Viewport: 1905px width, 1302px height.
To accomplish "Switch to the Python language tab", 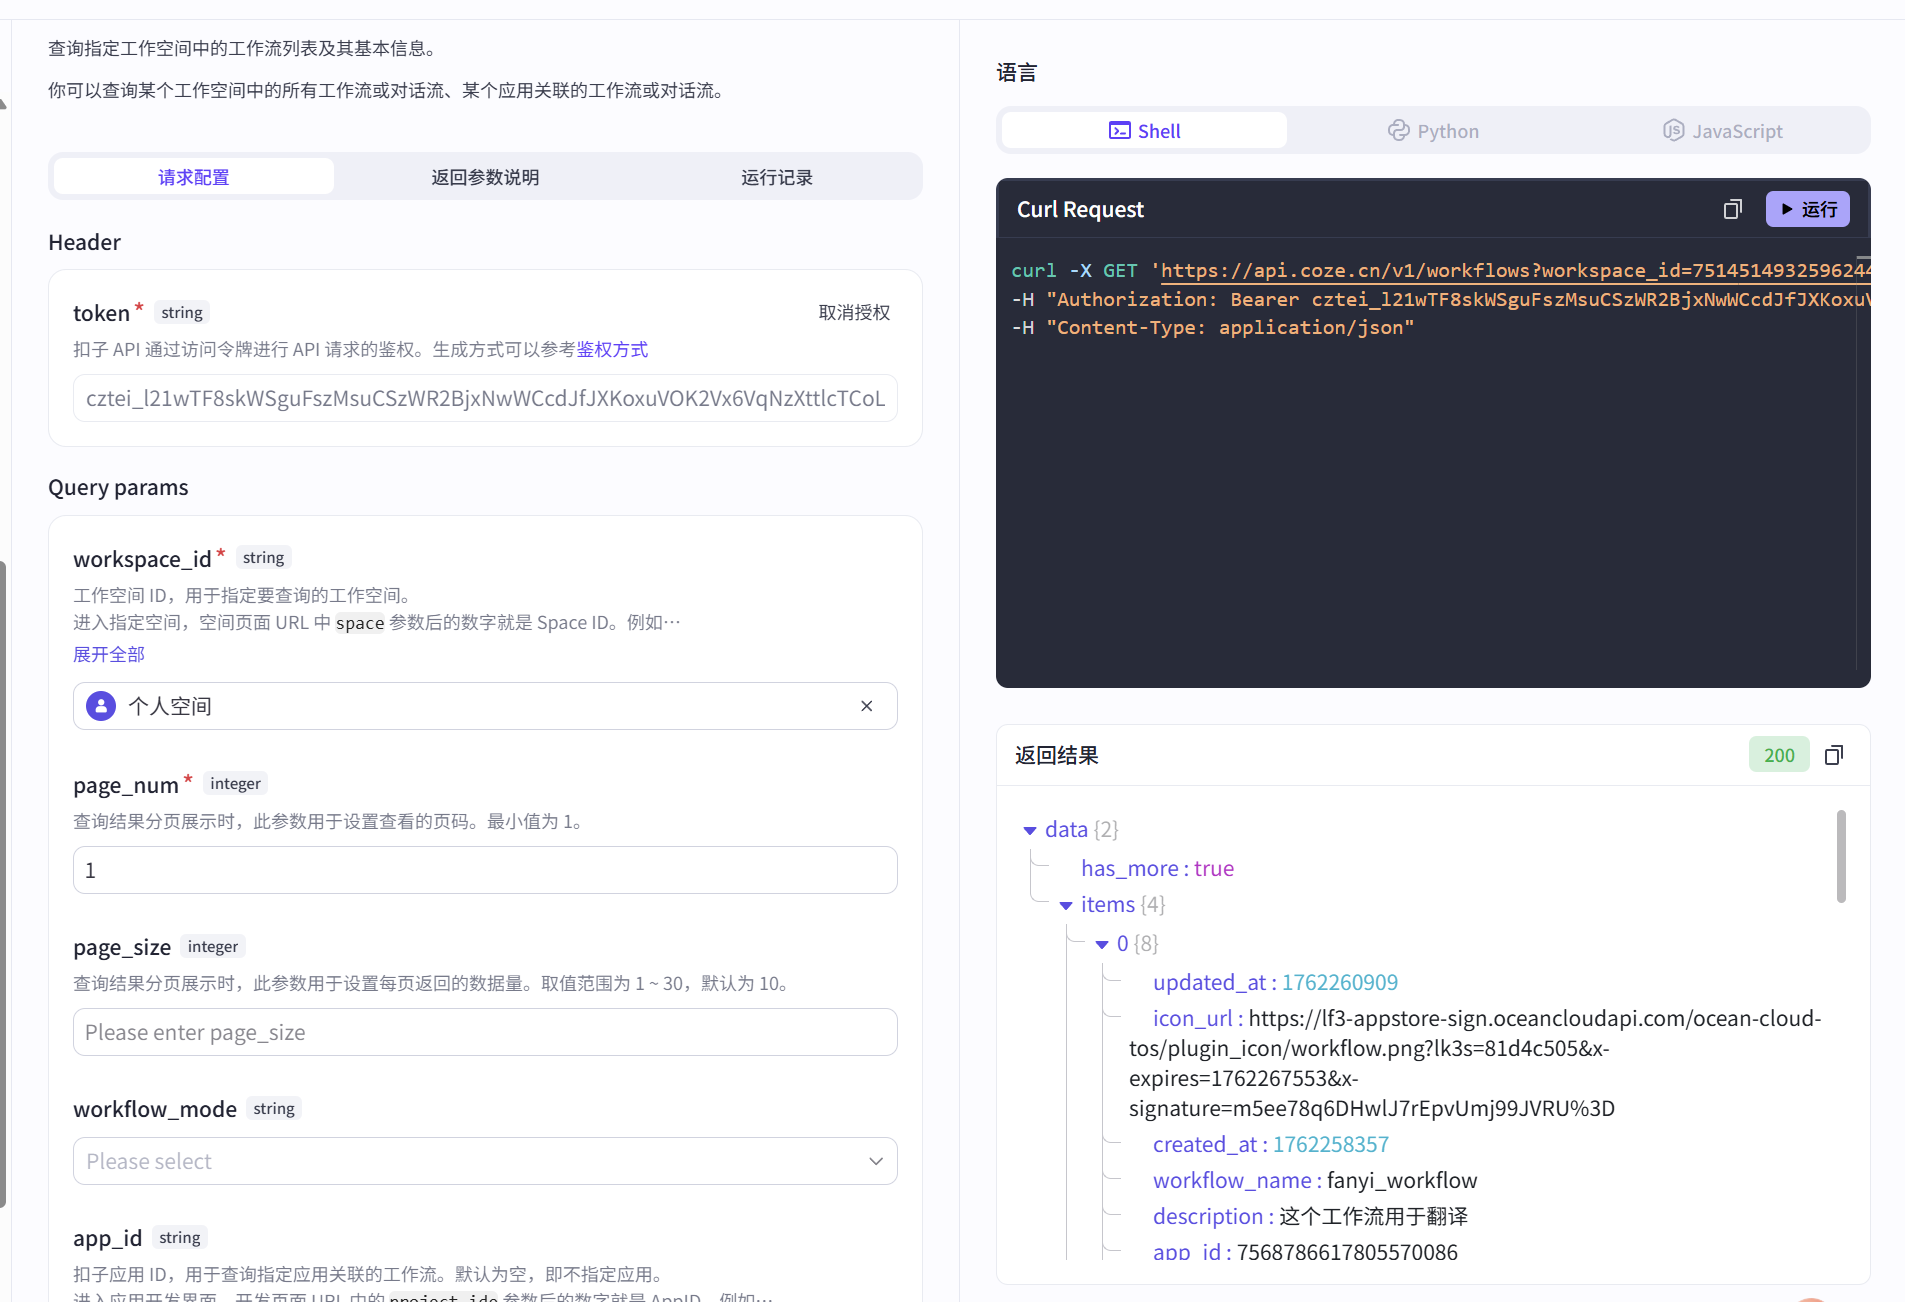I will coord(1432,131).
